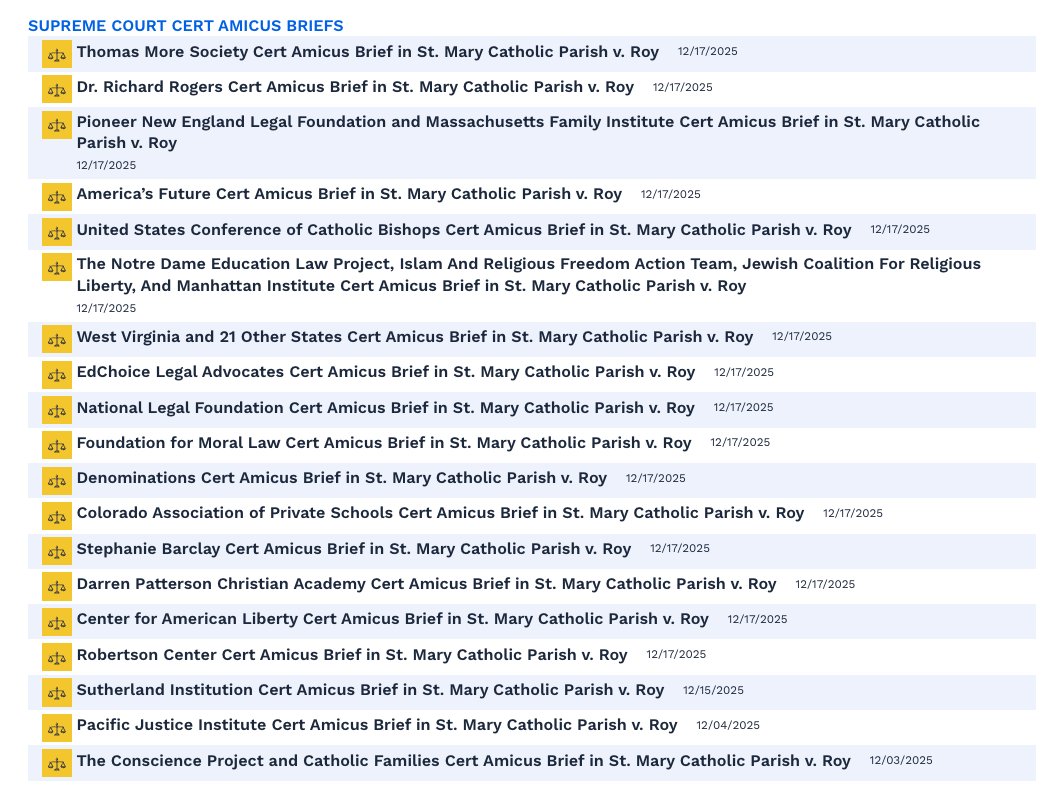The image size is (1051, 799).
Task: Click scales icon beside Denominations brief
Action: tap(57, 481)
